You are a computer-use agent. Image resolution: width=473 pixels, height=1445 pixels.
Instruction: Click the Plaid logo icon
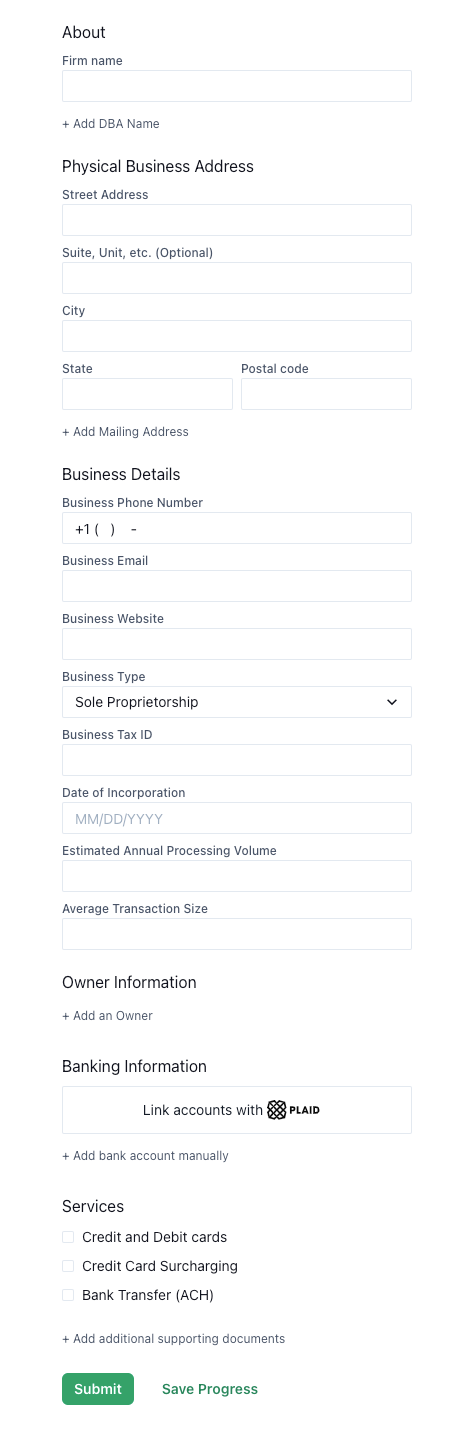point(277,1110)
